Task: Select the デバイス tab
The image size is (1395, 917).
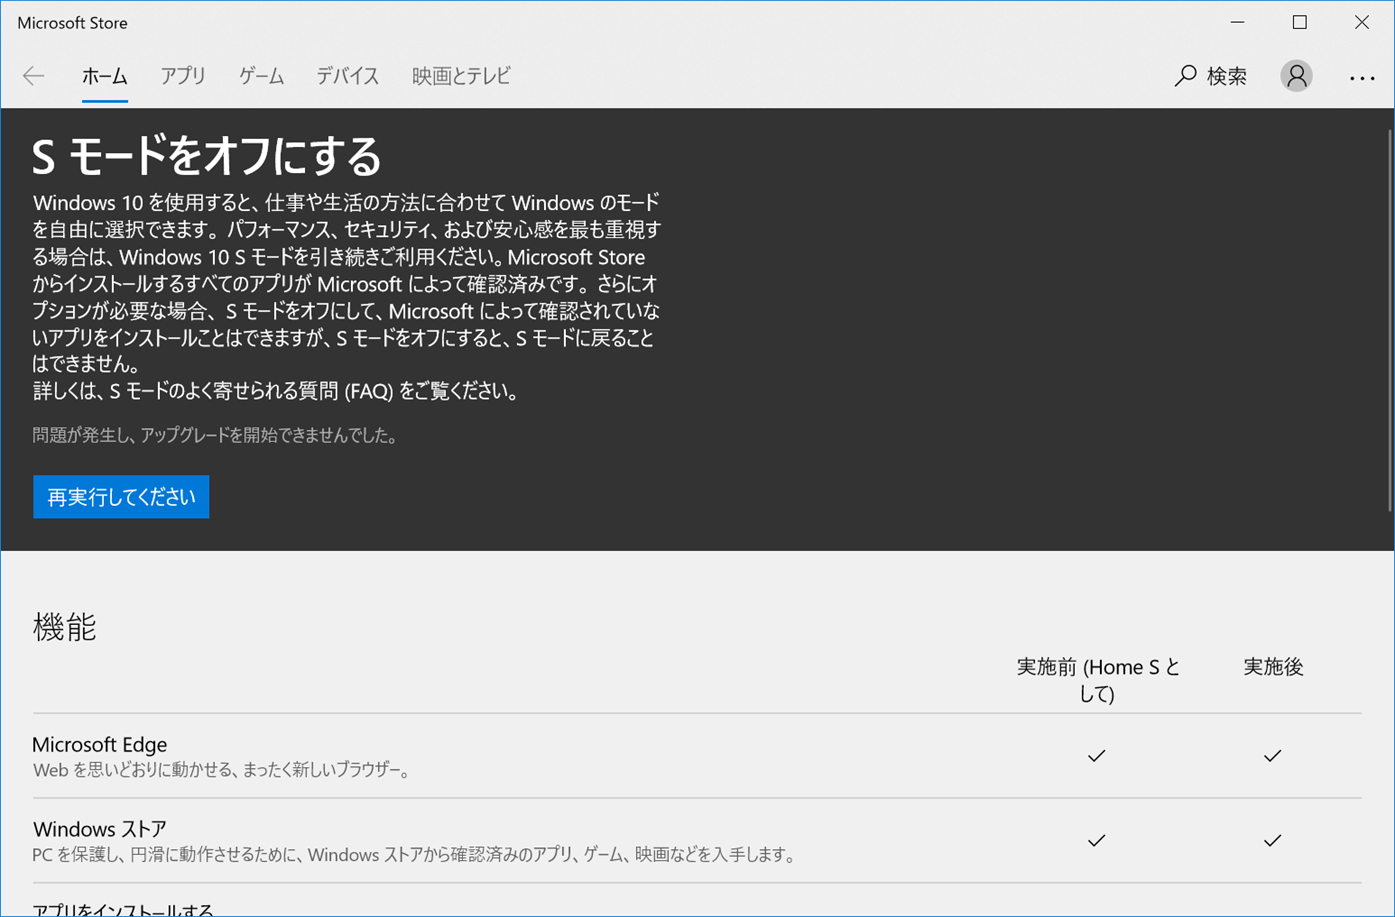Action: pos(348,76)
